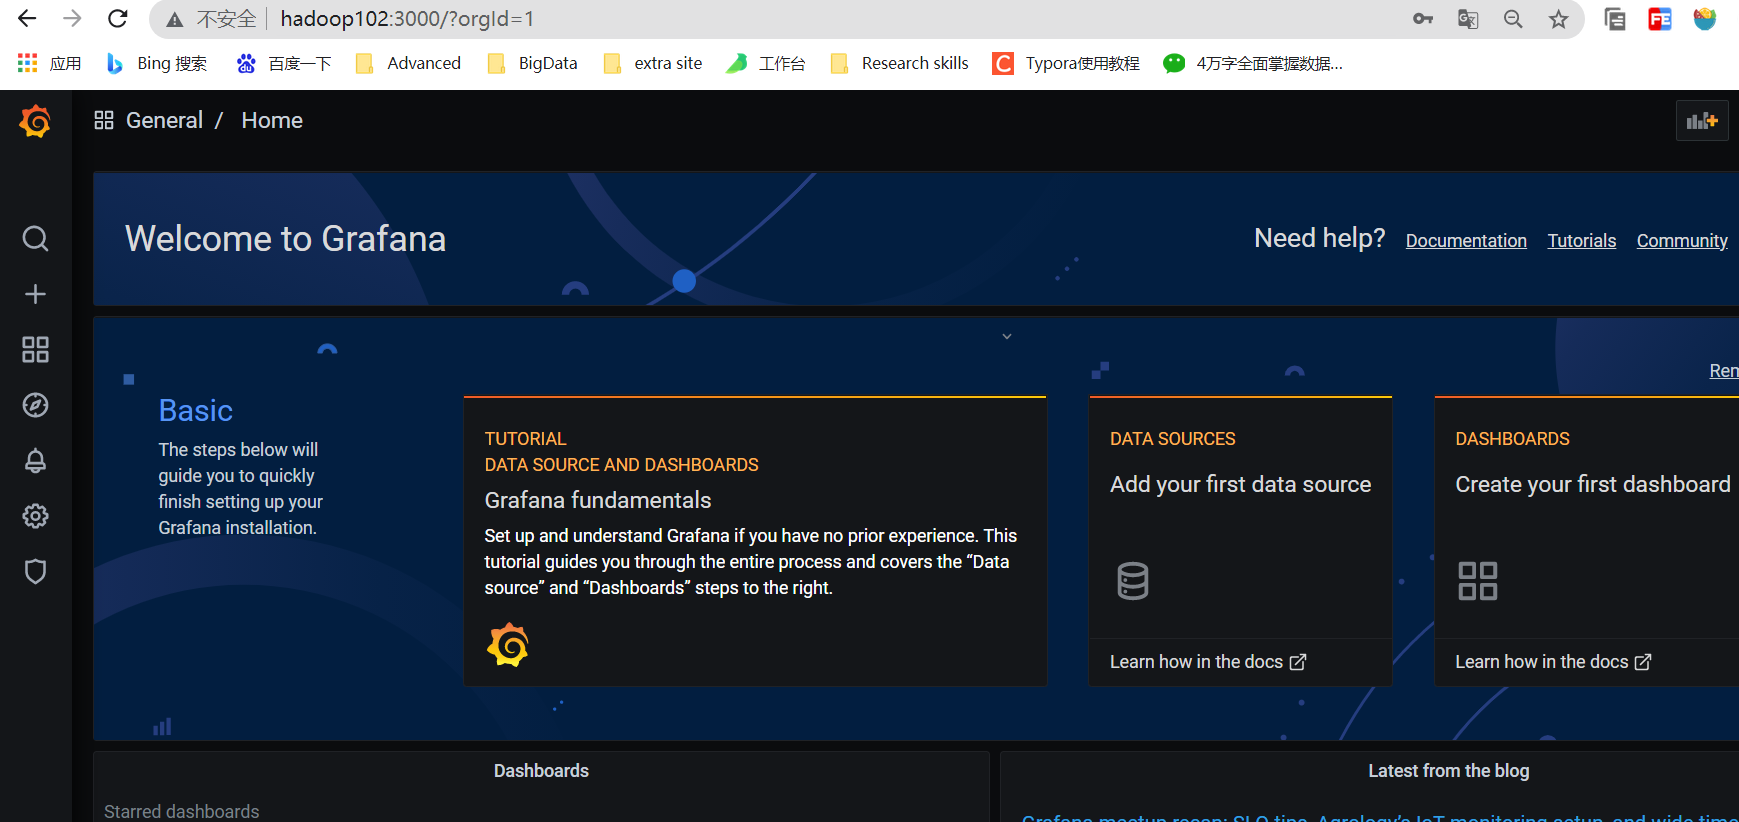Image resolution: width=1739 pixels, height=822 pixels.
Task: Open the Explore compass icon
Action: [35, 405]
